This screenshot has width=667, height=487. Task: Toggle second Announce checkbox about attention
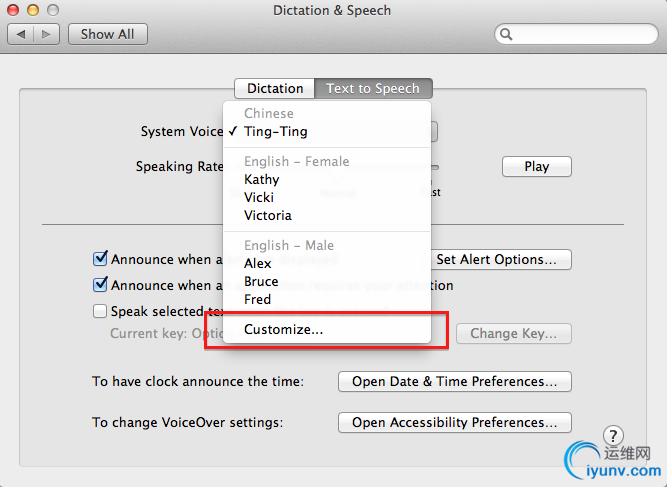[100, 285]
